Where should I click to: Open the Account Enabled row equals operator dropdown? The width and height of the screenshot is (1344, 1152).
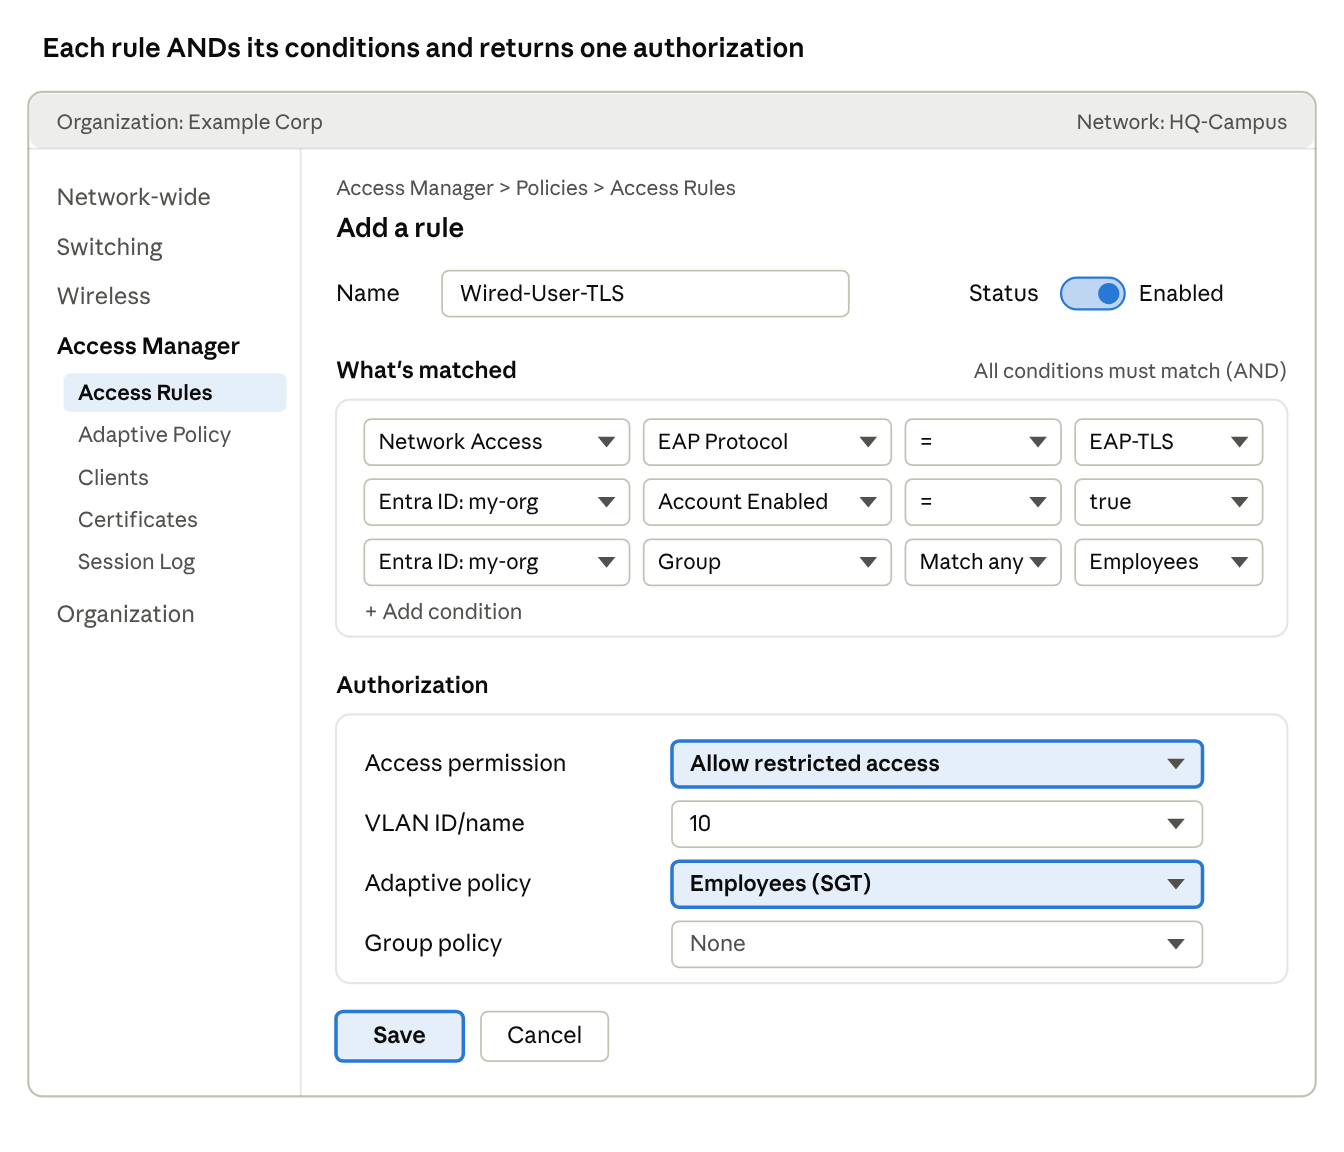click(983, 502)
